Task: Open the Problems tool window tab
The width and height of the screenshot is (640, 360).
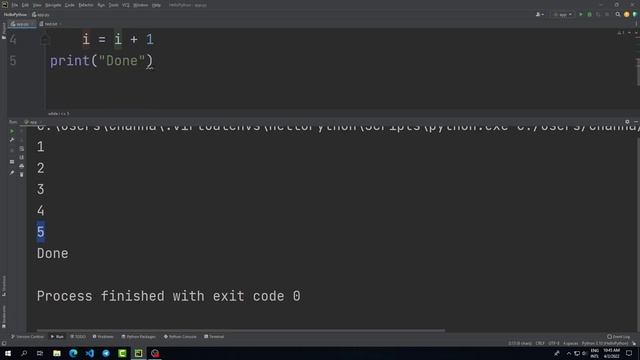Action: pyautogui.click(x=103, y=337)
